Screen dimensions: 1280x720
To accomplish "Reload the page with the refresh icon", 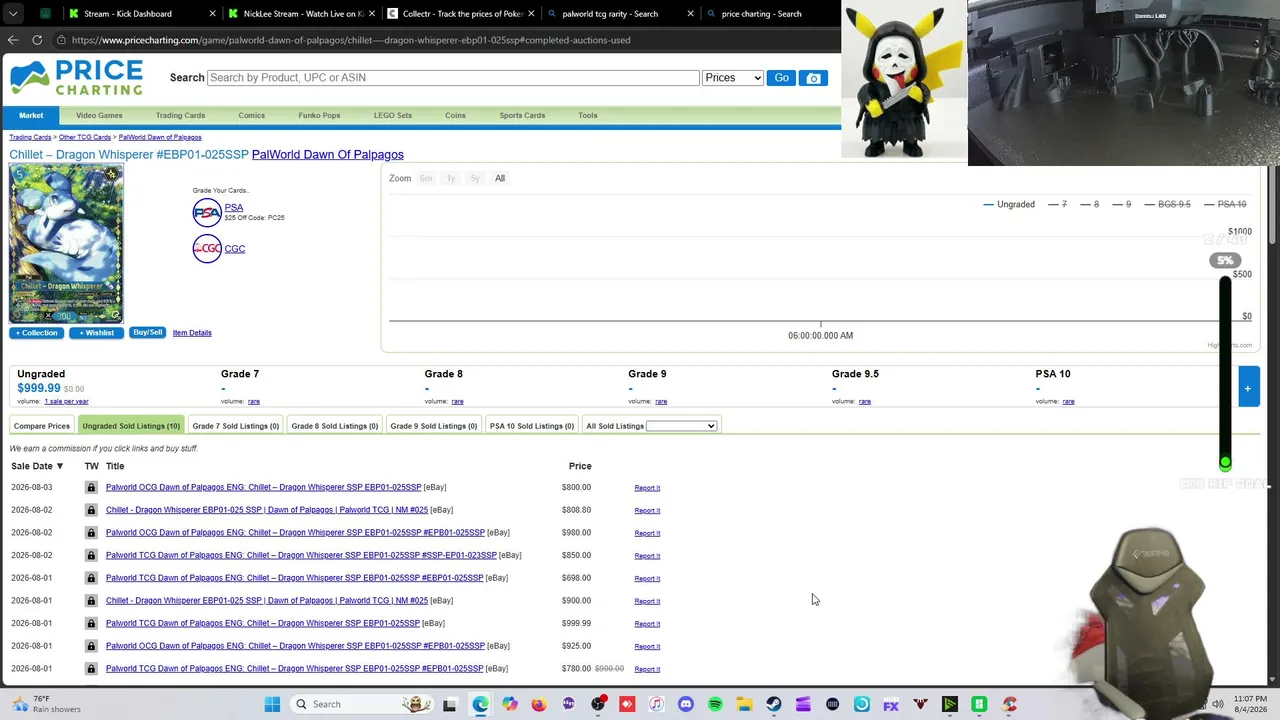I will click(x=37, y=40).
